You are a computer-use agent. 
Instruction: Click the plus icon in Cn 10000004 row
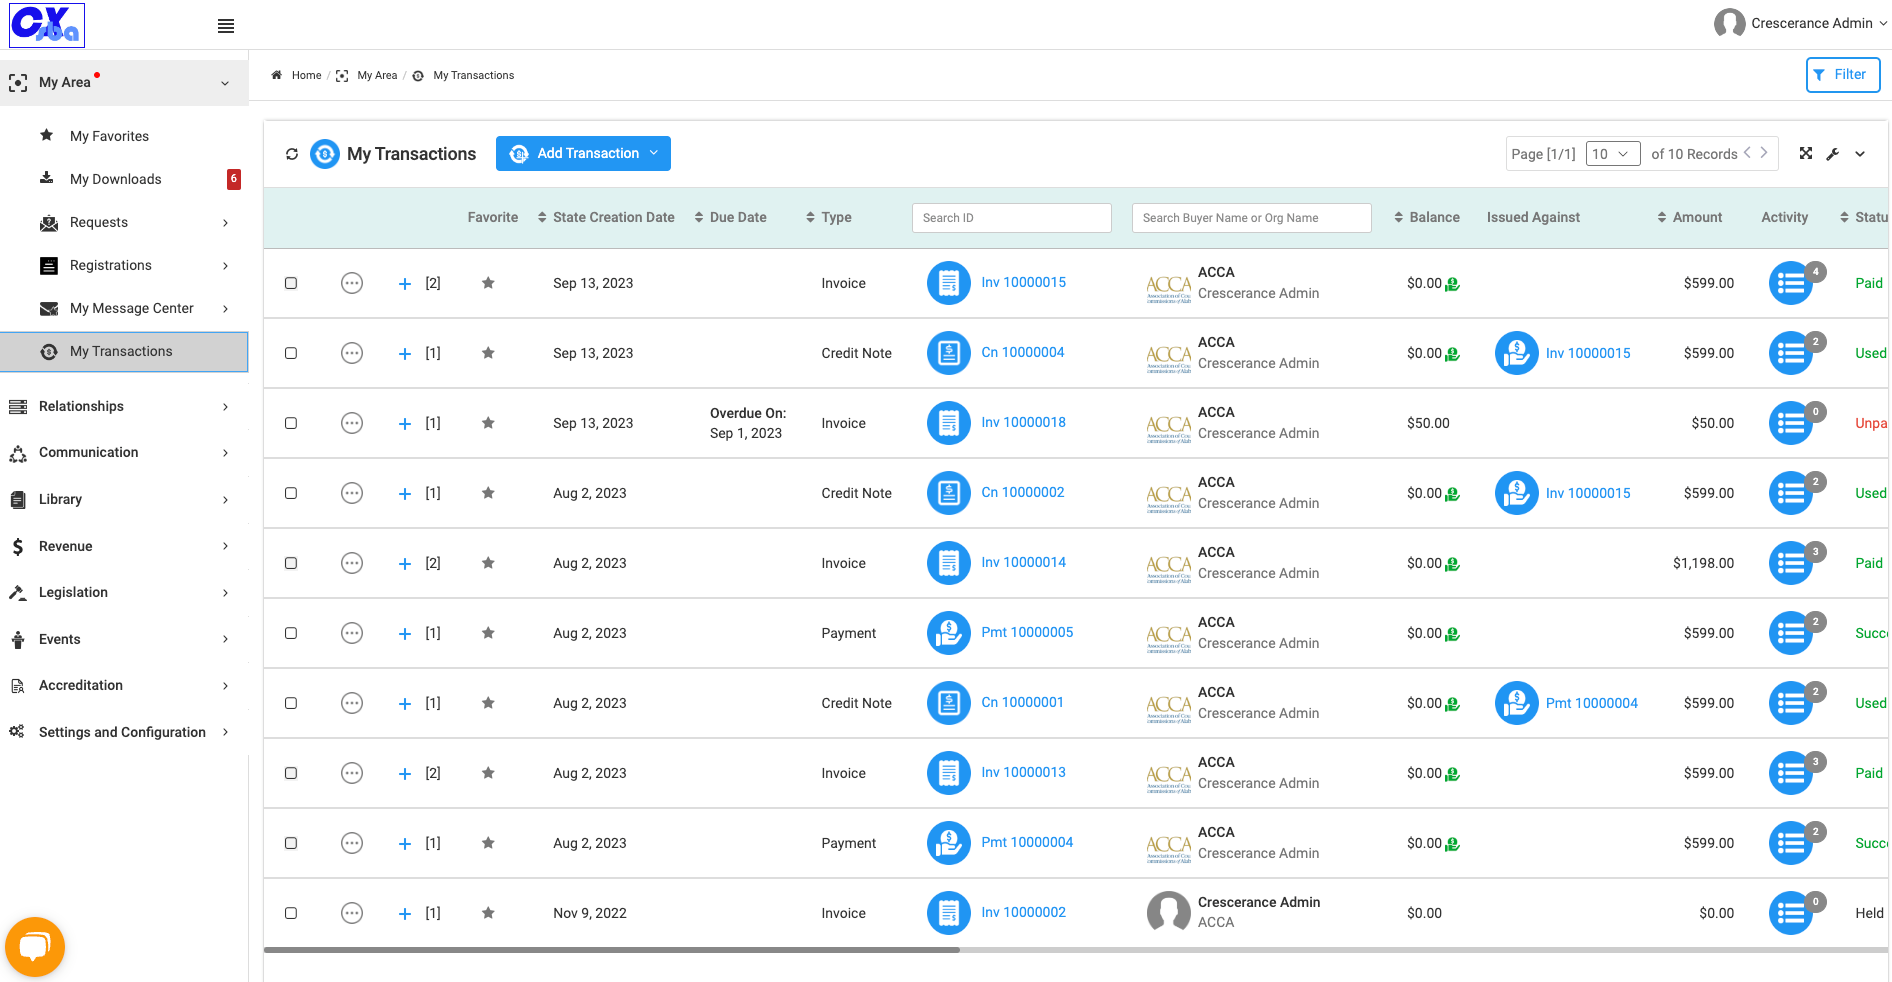point(405,354)
